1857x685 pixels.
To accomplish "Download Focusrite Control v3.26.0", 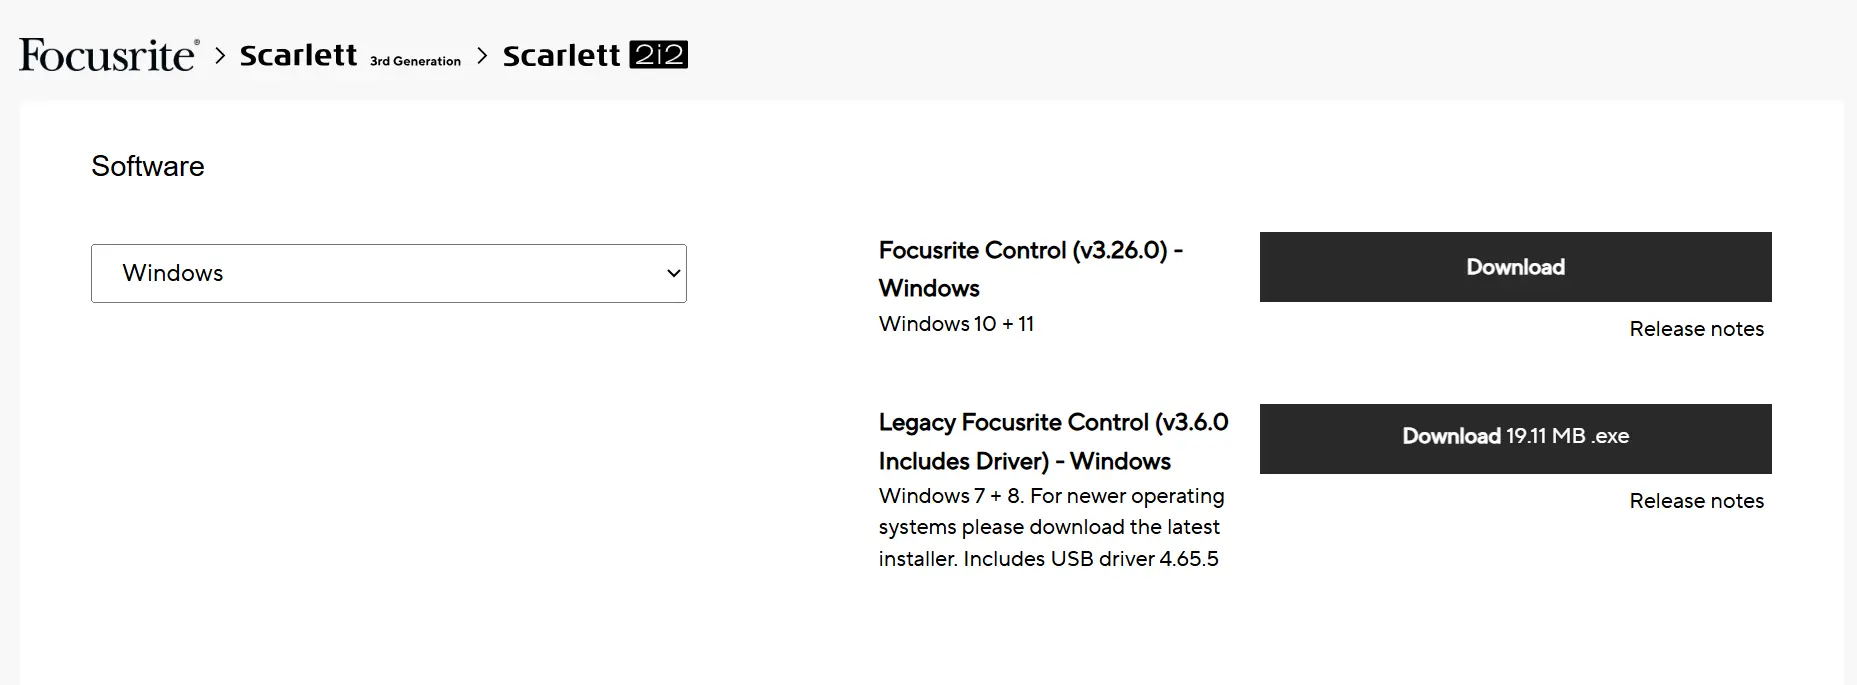I will tap(1515, 267).
